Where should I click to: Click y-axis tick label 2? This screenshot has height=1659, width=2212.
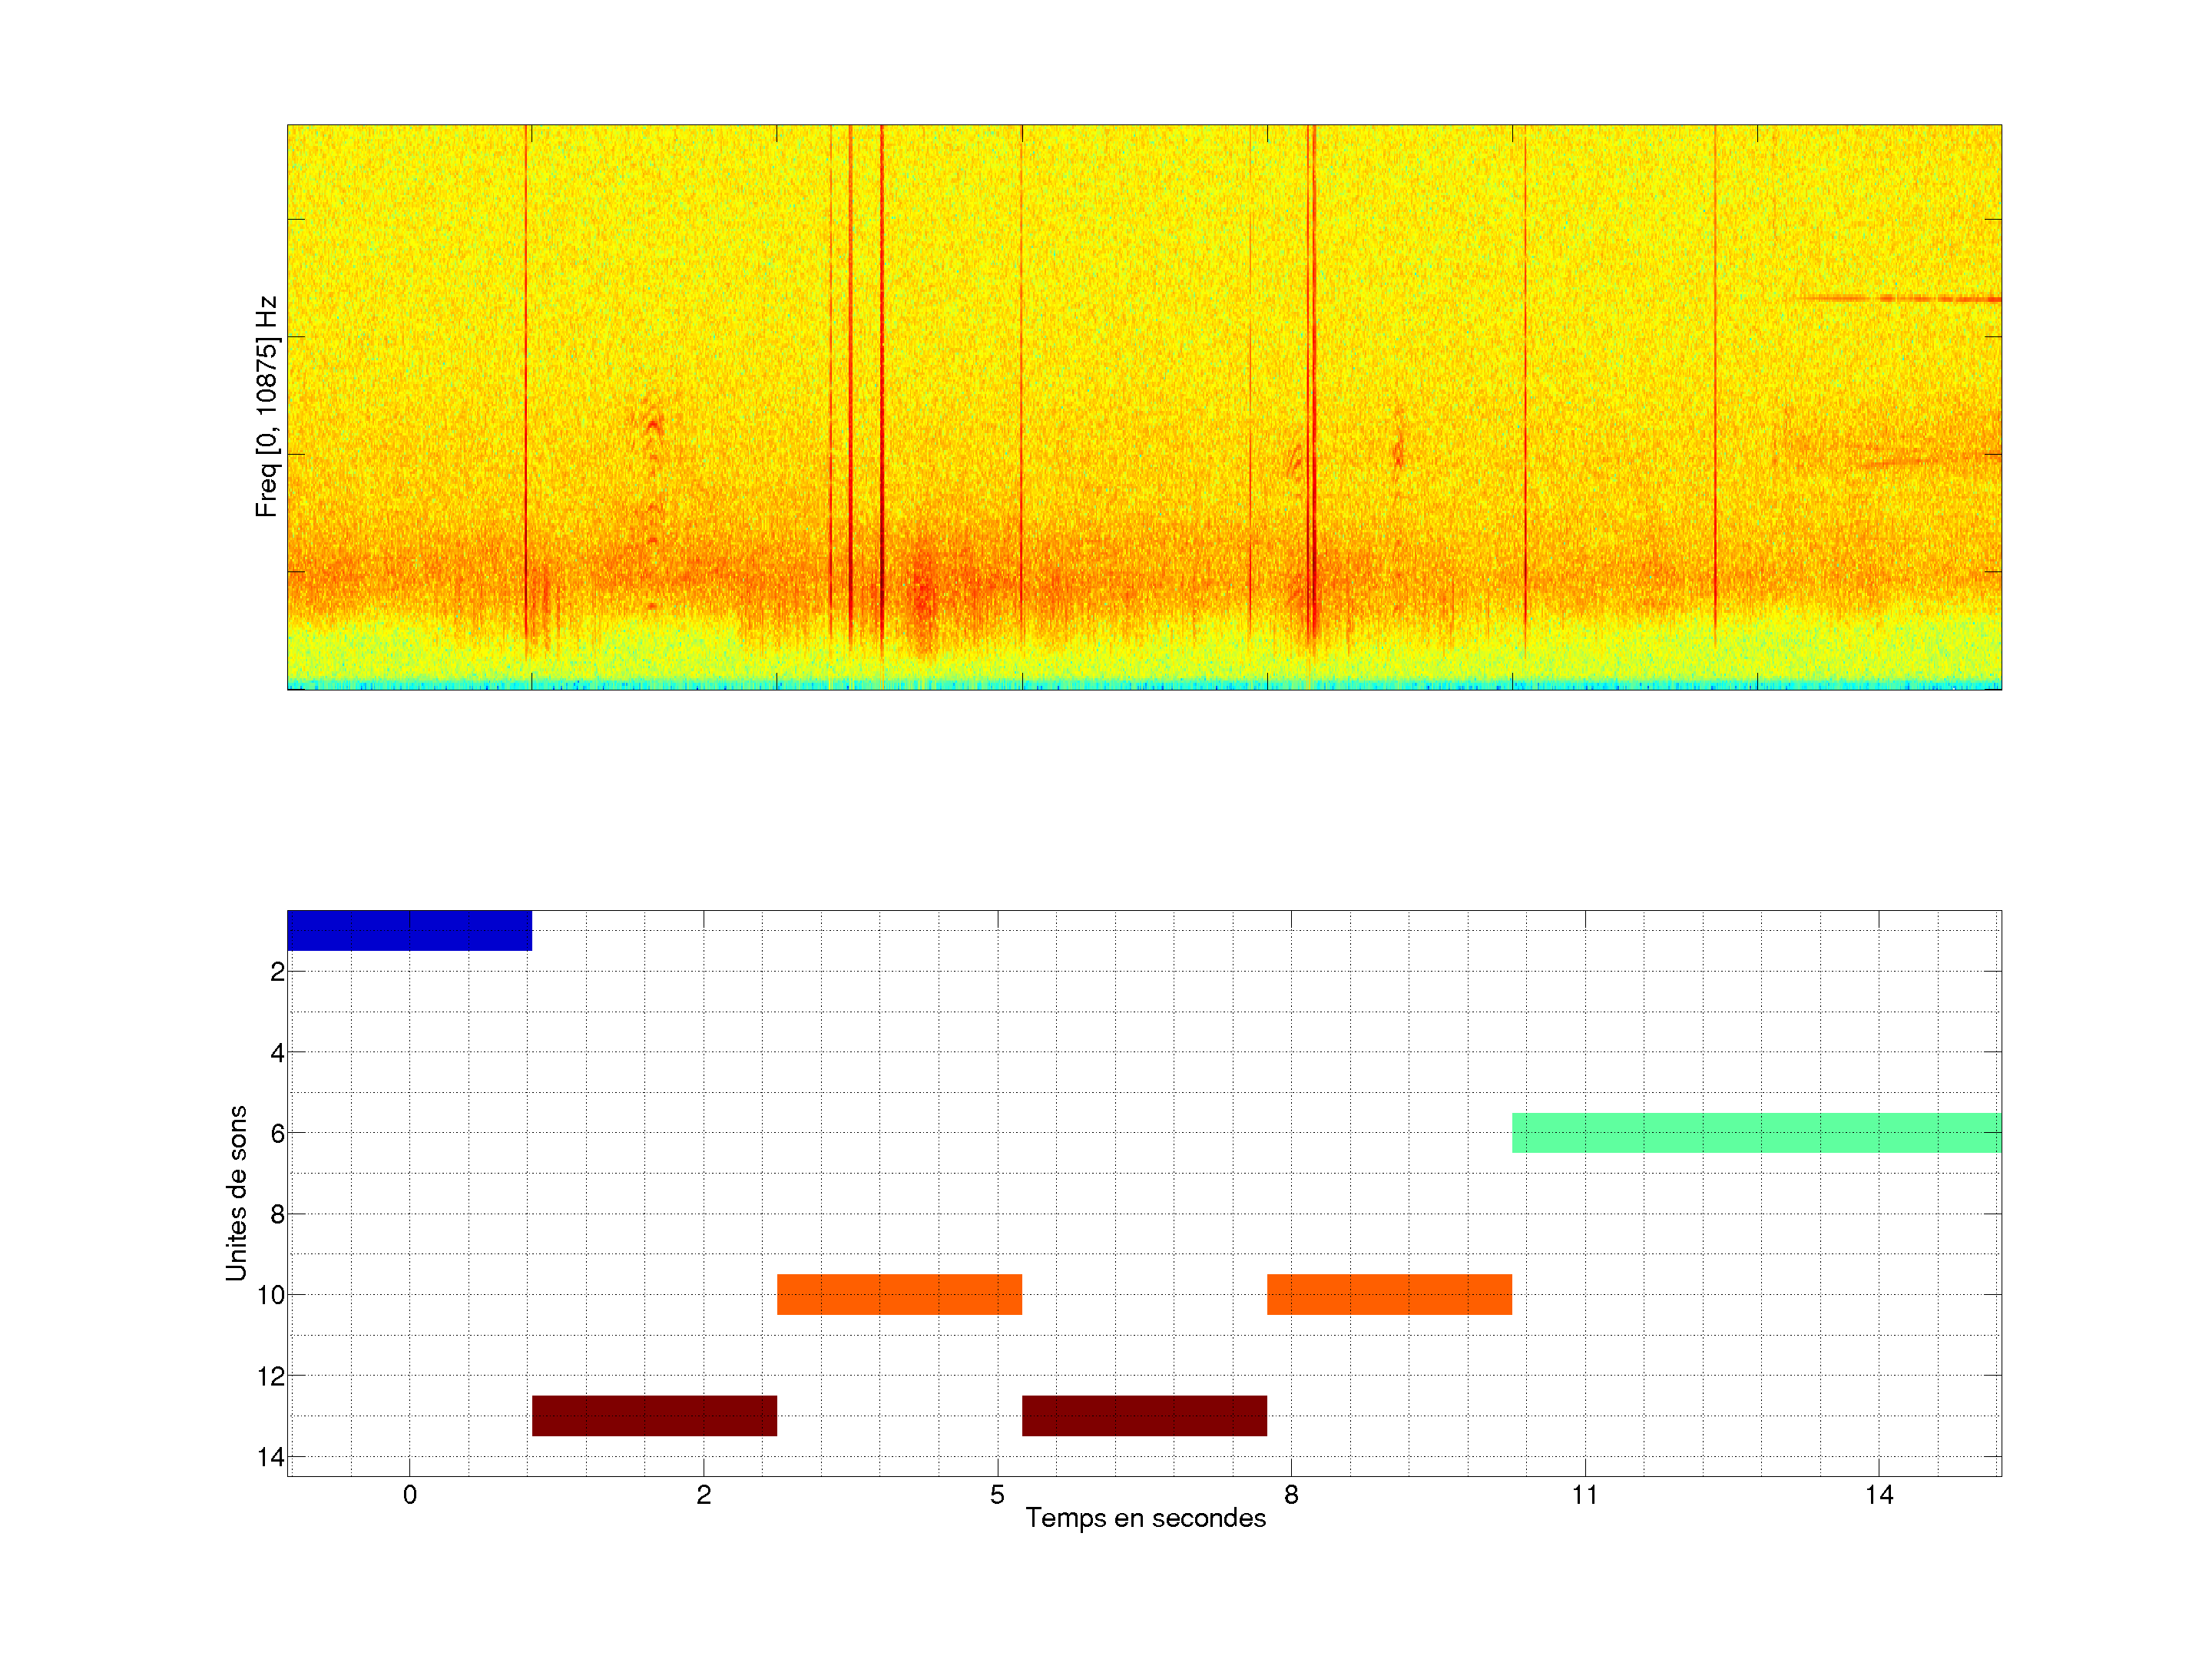click(x=277, y=972)
